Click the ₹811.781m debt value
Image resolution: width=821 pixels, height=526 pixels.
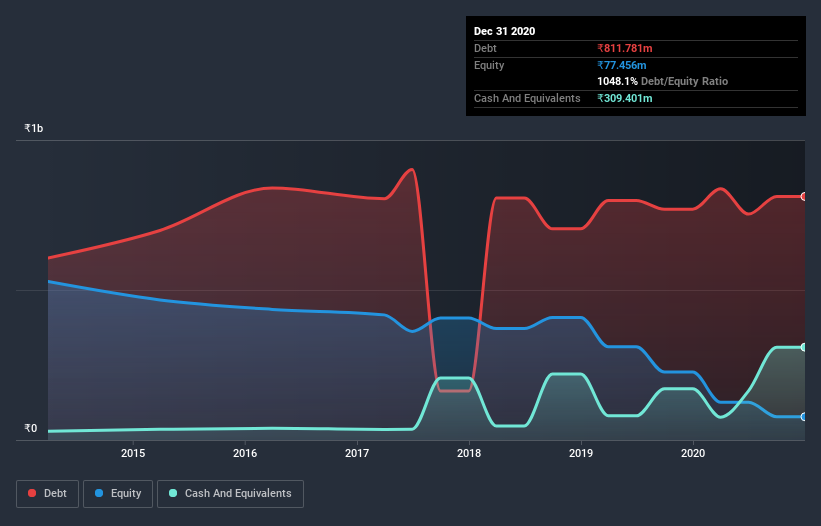tap(625, 49)
